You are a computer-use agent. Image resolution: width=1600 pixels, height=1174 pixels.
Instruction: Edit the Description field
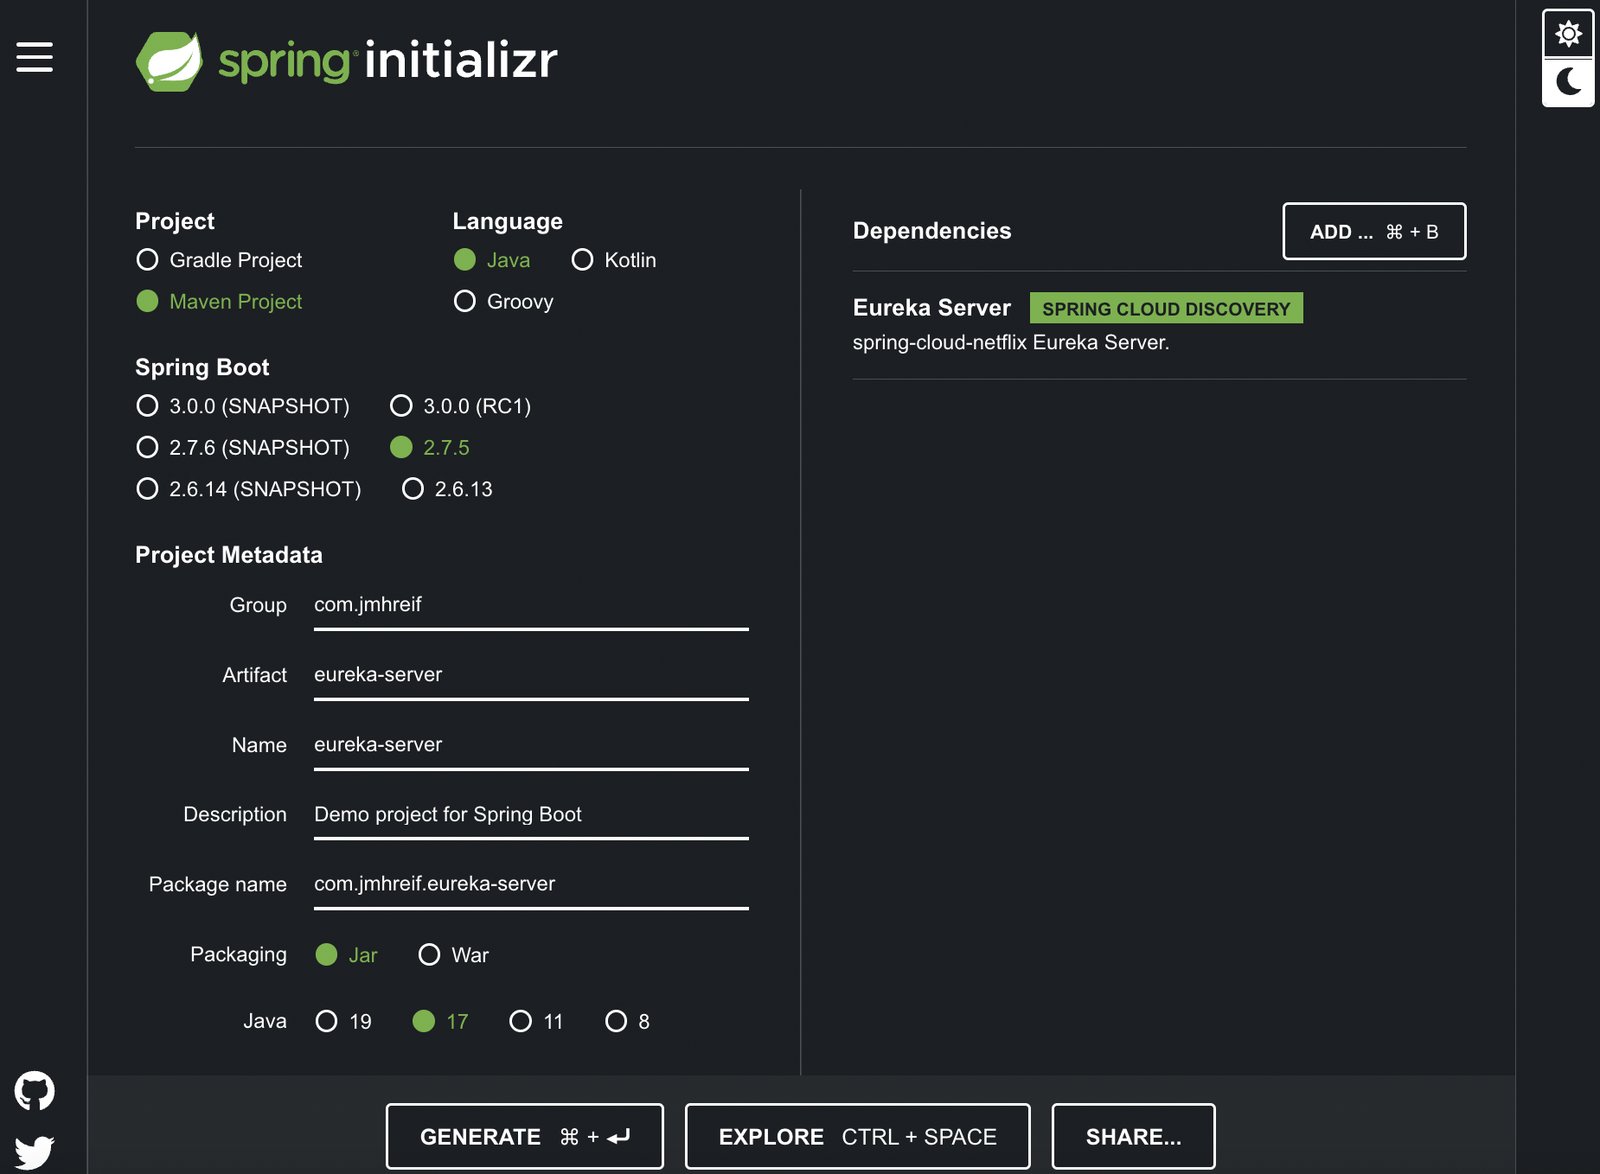tap(531, 814)
